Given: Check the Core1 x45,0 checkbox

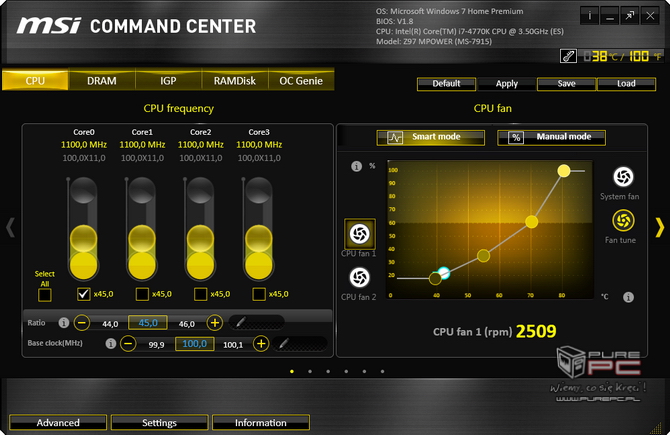Looking at the screenshot, I should pyautogui.click(x=142, y=294).
